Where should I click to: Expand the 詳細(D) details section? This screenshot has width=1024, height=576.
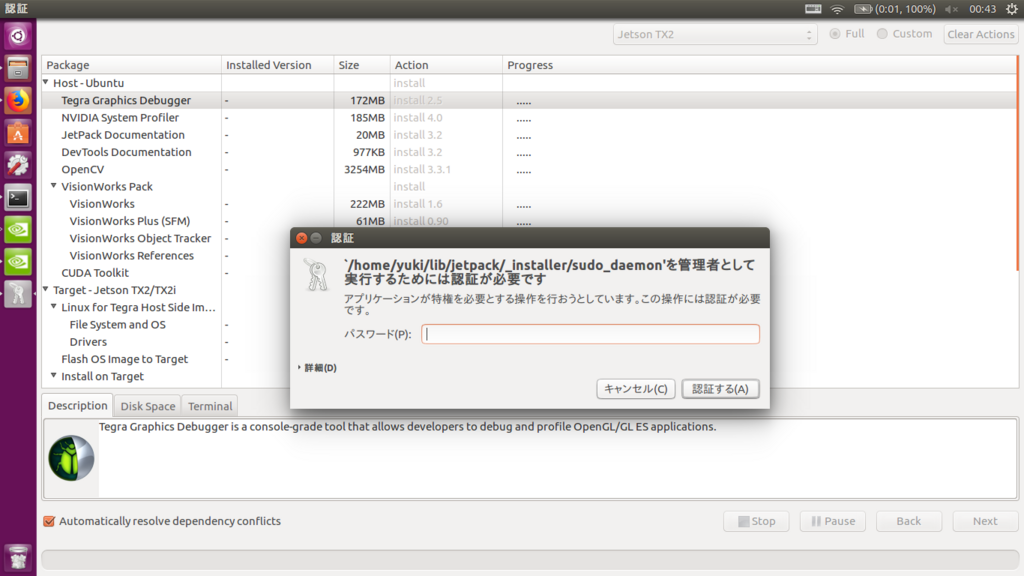317,368
